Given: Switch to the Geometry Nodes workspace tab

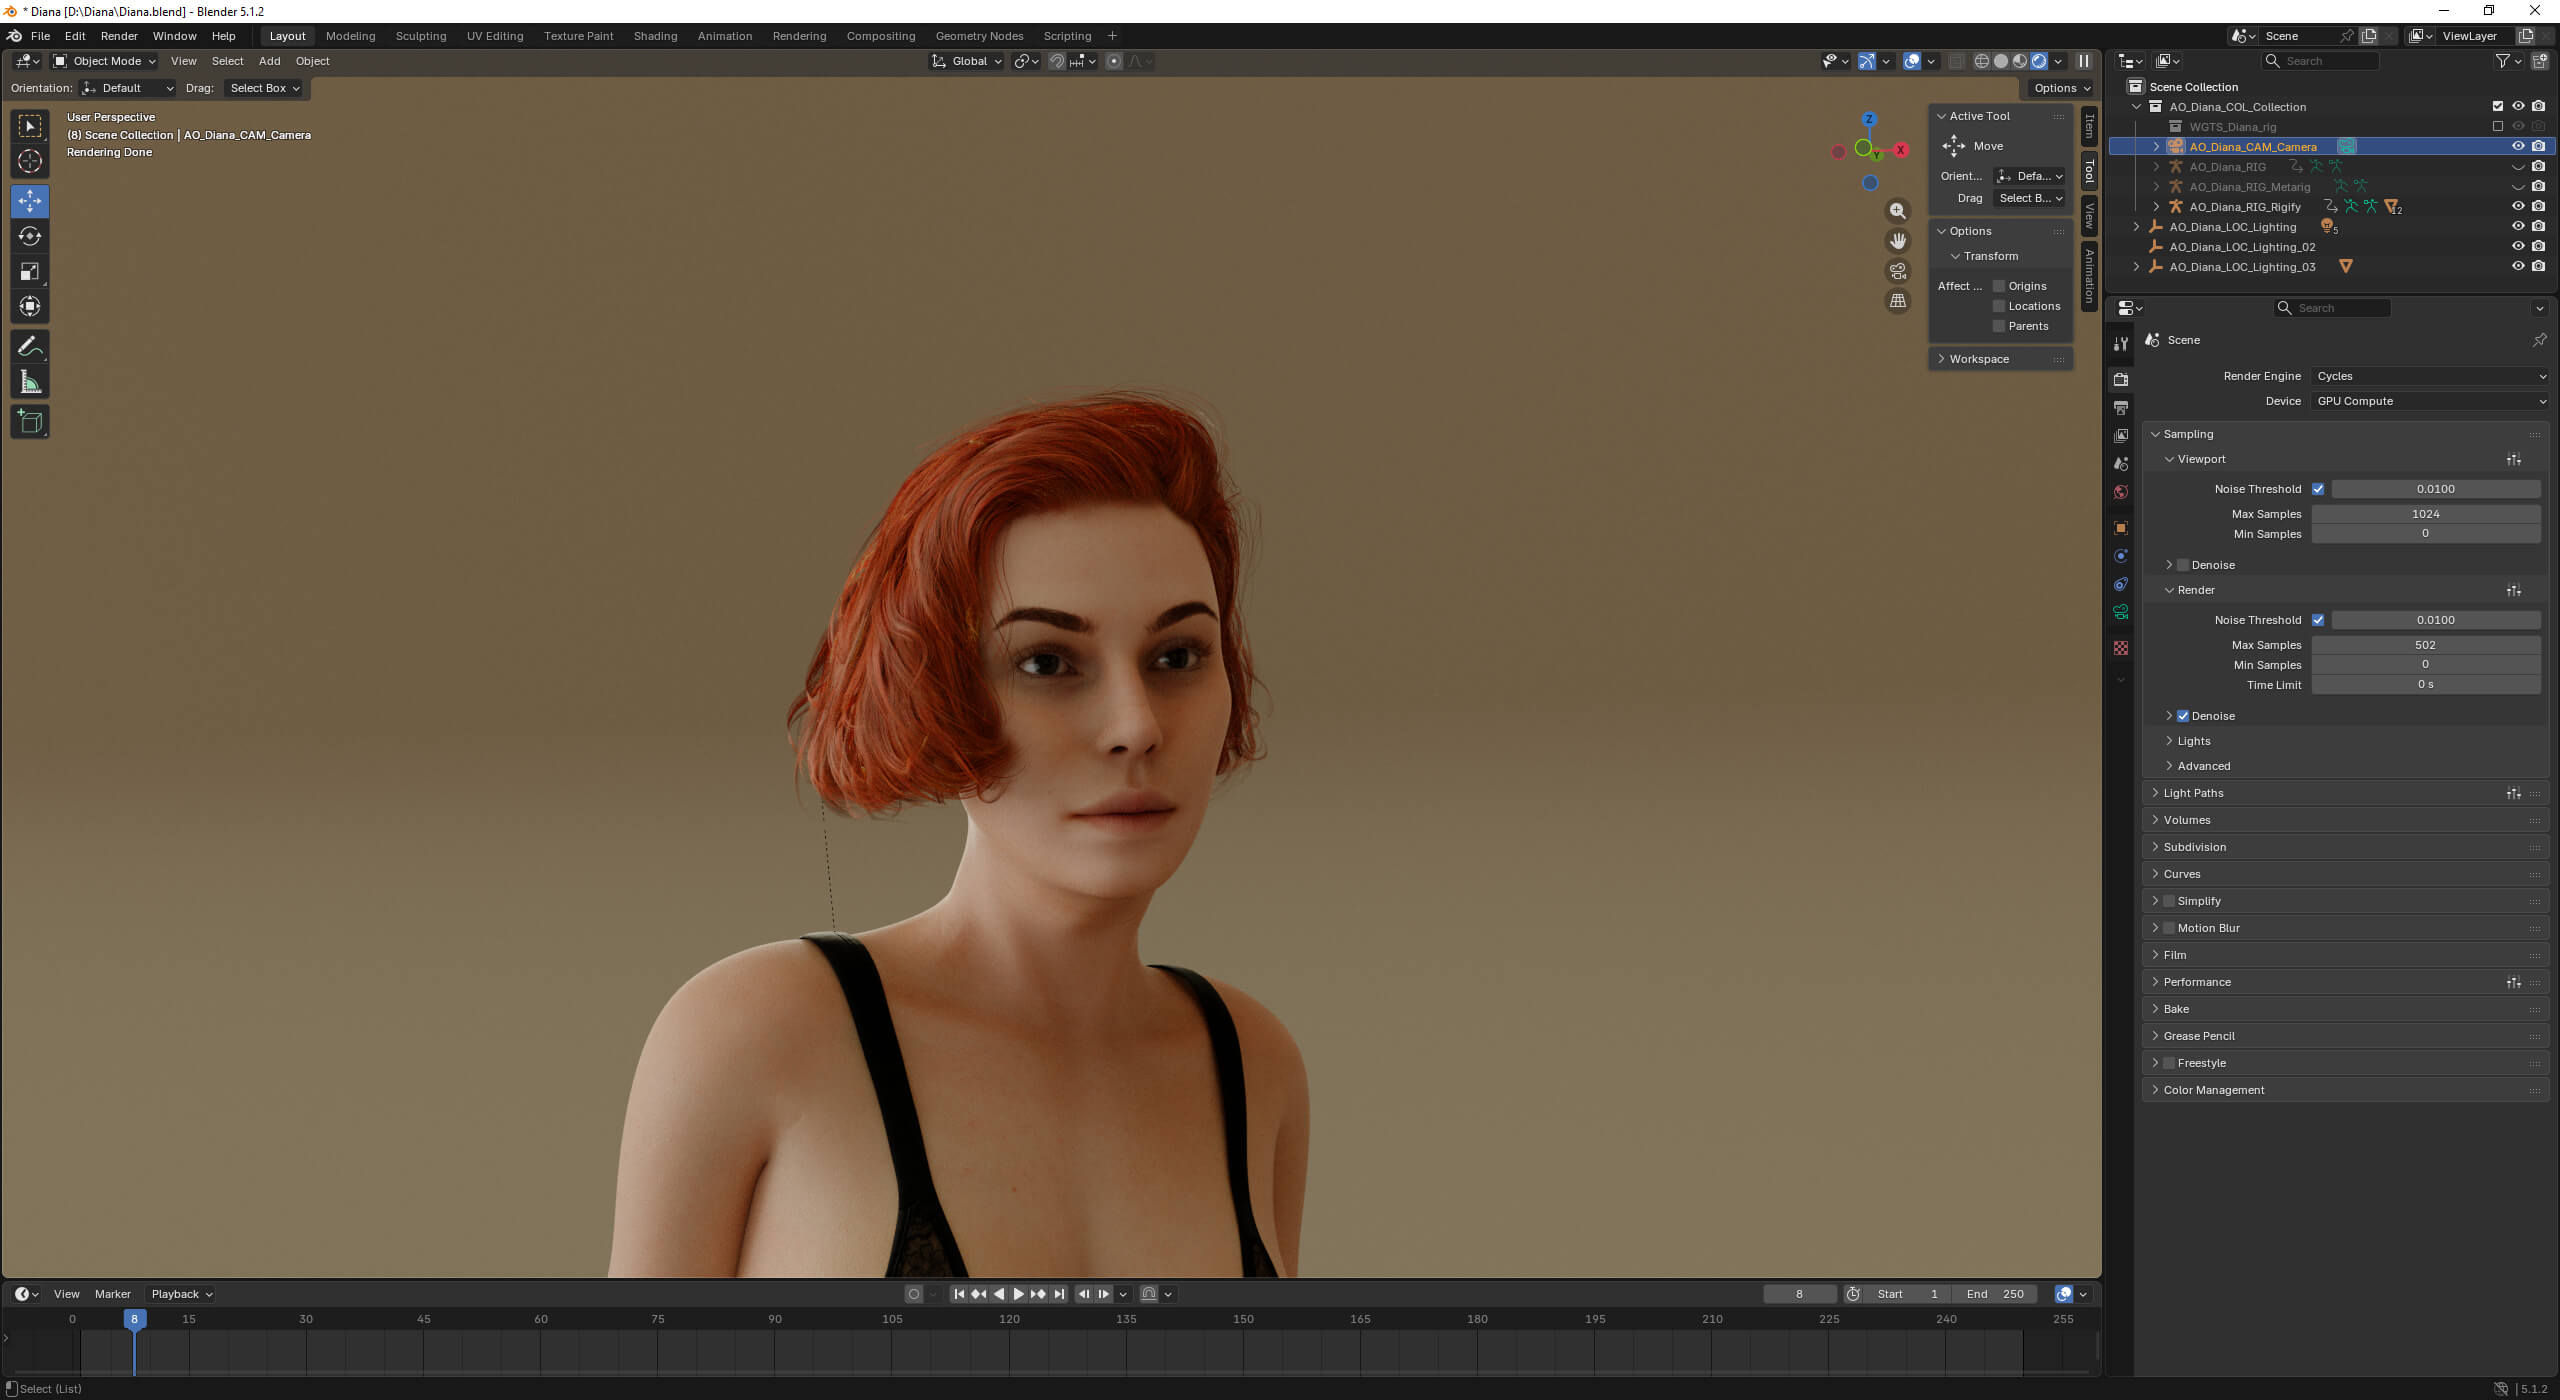Looking at the screenshot, I should click(979, 36).
